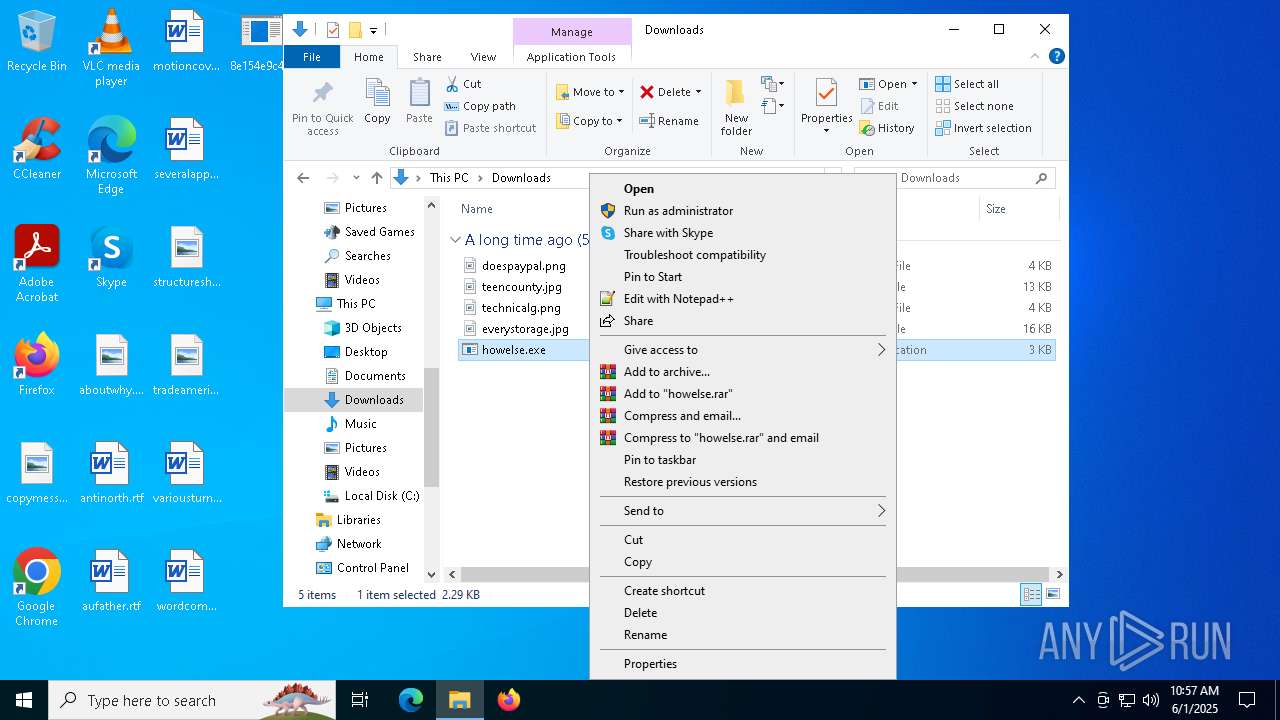Click the Properties ribbon icon
The width and height of the screenshot is (1280, 720).
826,94
